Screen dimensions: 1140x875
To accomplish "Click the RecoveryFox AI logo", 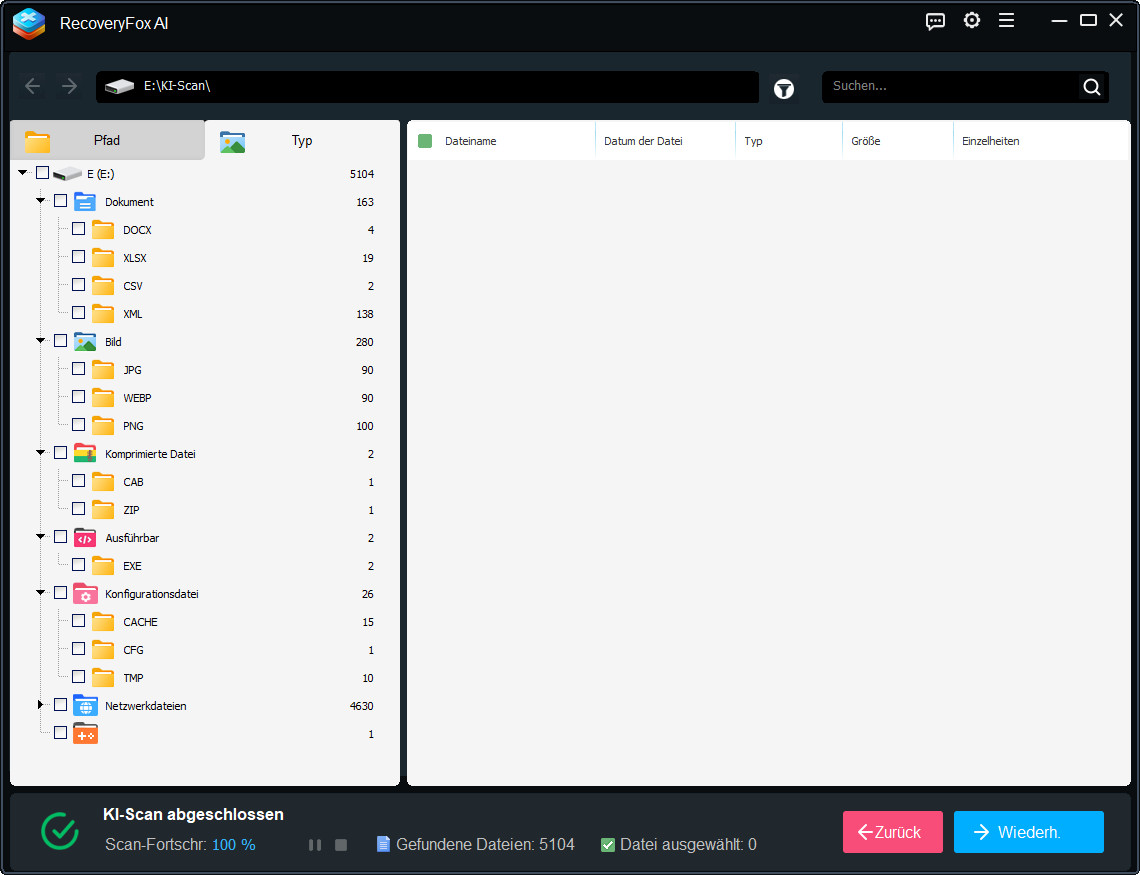I will point(29,23).
